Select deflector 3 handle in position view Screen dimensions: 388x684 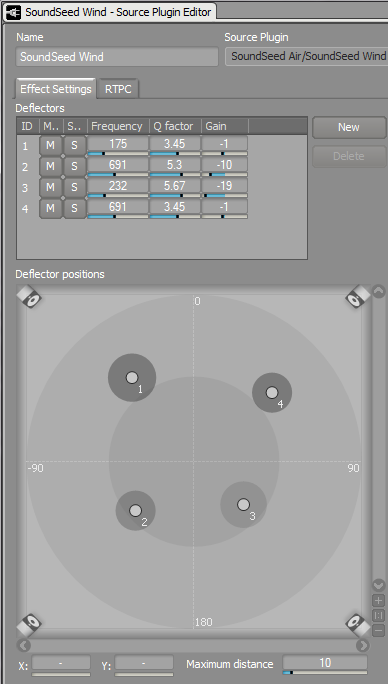244,505
